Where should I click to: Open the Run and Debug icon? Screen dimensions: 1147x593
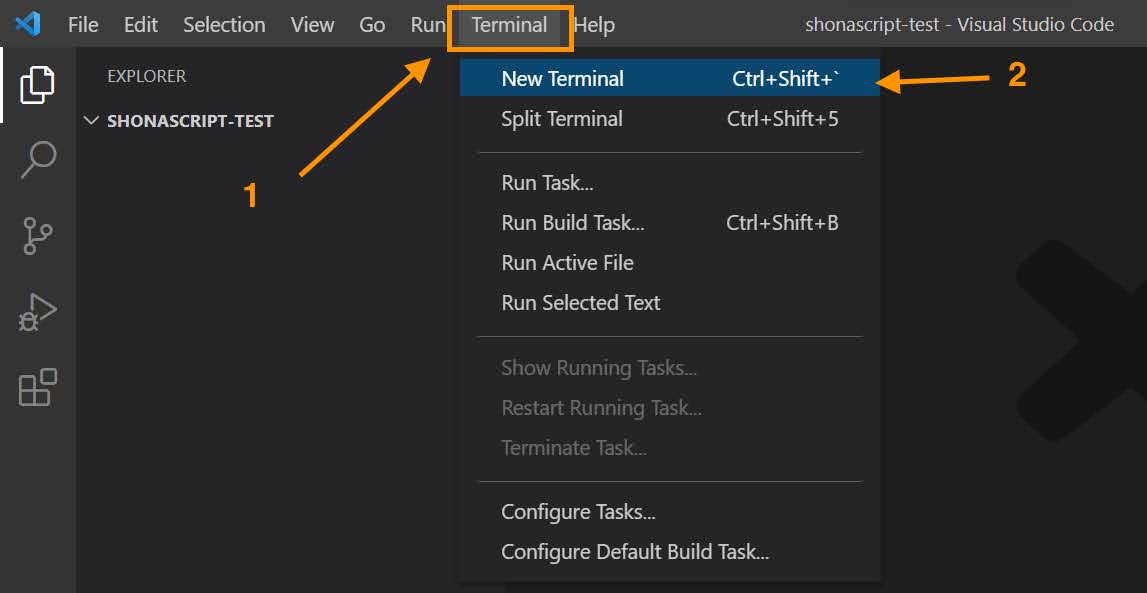pyautogui.click(x=38, y=312)
